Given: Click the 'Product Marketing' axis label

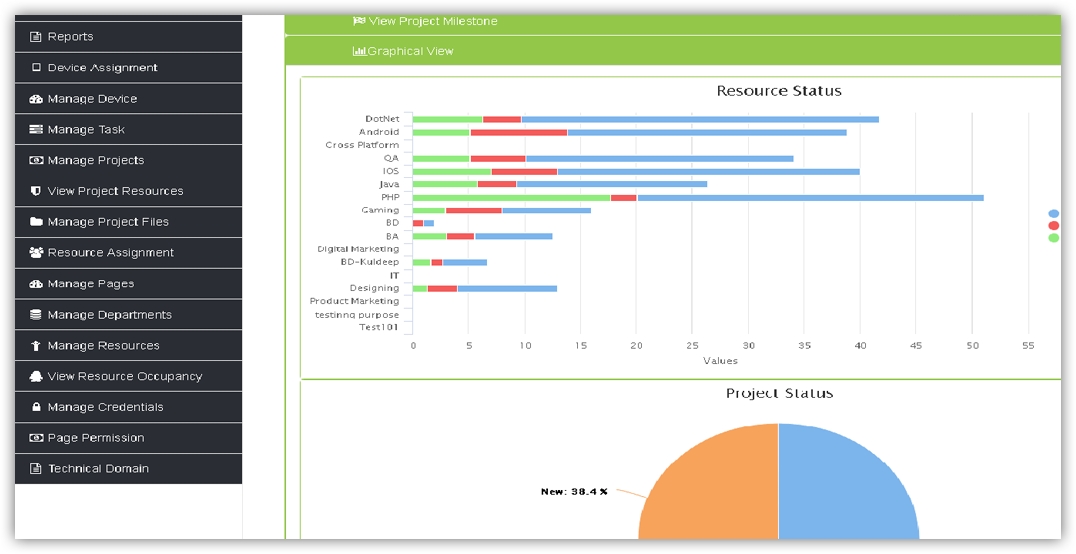Looking at the screenshot, I should [354, 301].
